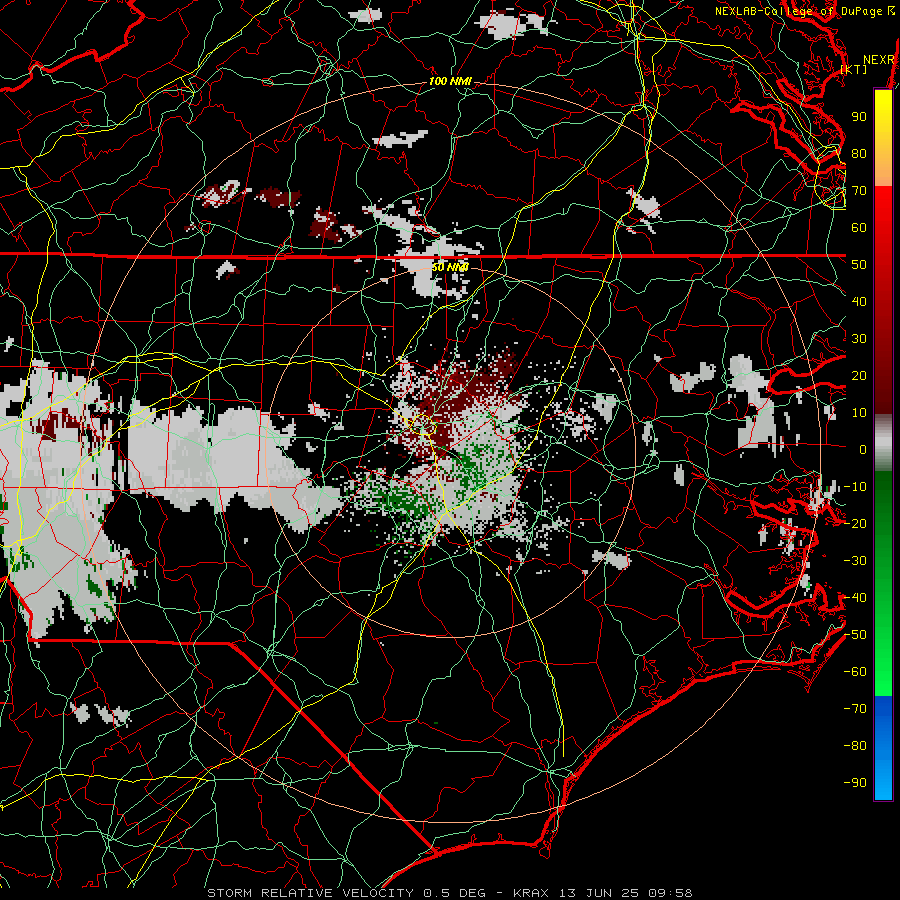900x900 pixels.
Task: Click the 40 value on velocity scale
Action: (x=859, y=301)
